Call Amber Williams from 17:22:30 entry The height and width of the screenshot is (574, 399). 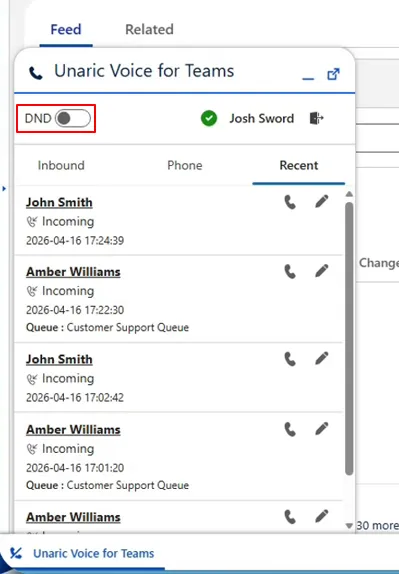coord(290,271)
